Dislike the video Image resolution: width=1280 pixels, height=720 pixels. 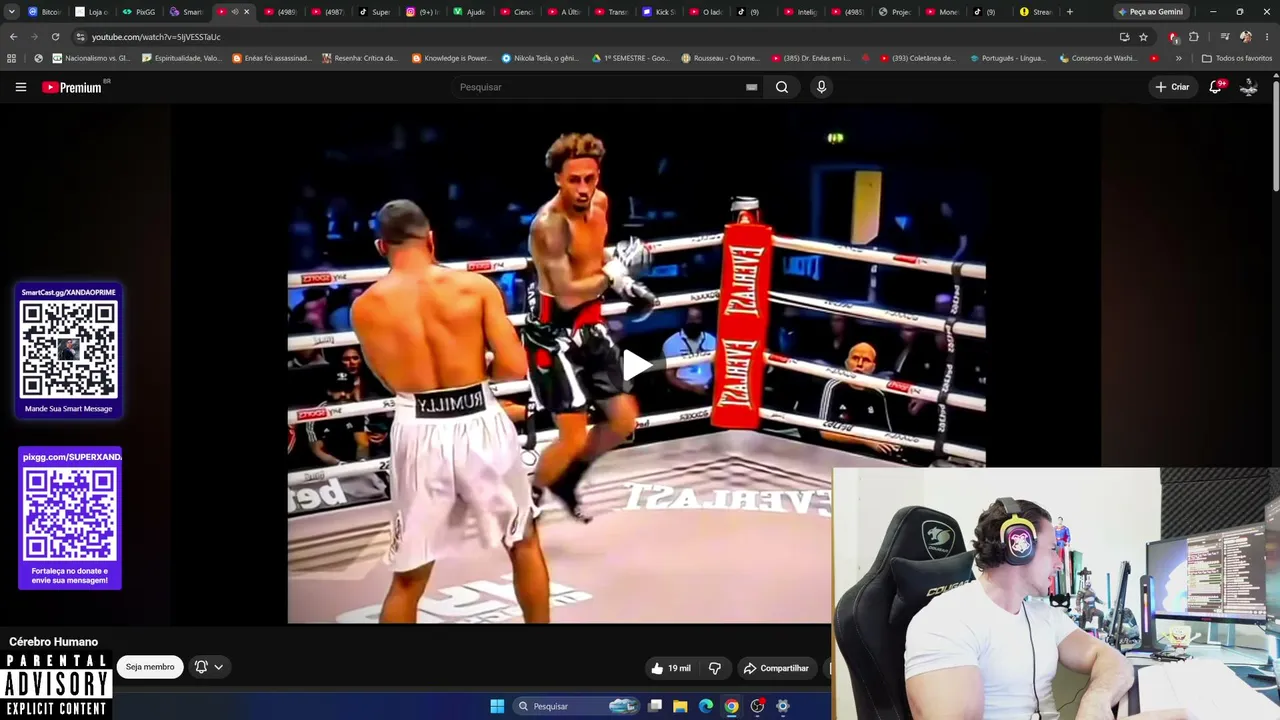click(715, 668)
